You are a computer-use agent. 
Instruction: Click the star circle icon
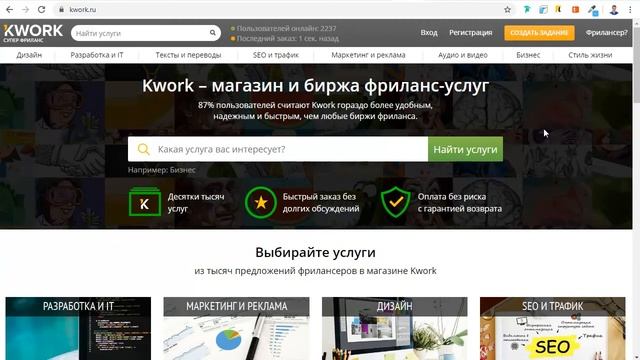[x=260, y=202]
